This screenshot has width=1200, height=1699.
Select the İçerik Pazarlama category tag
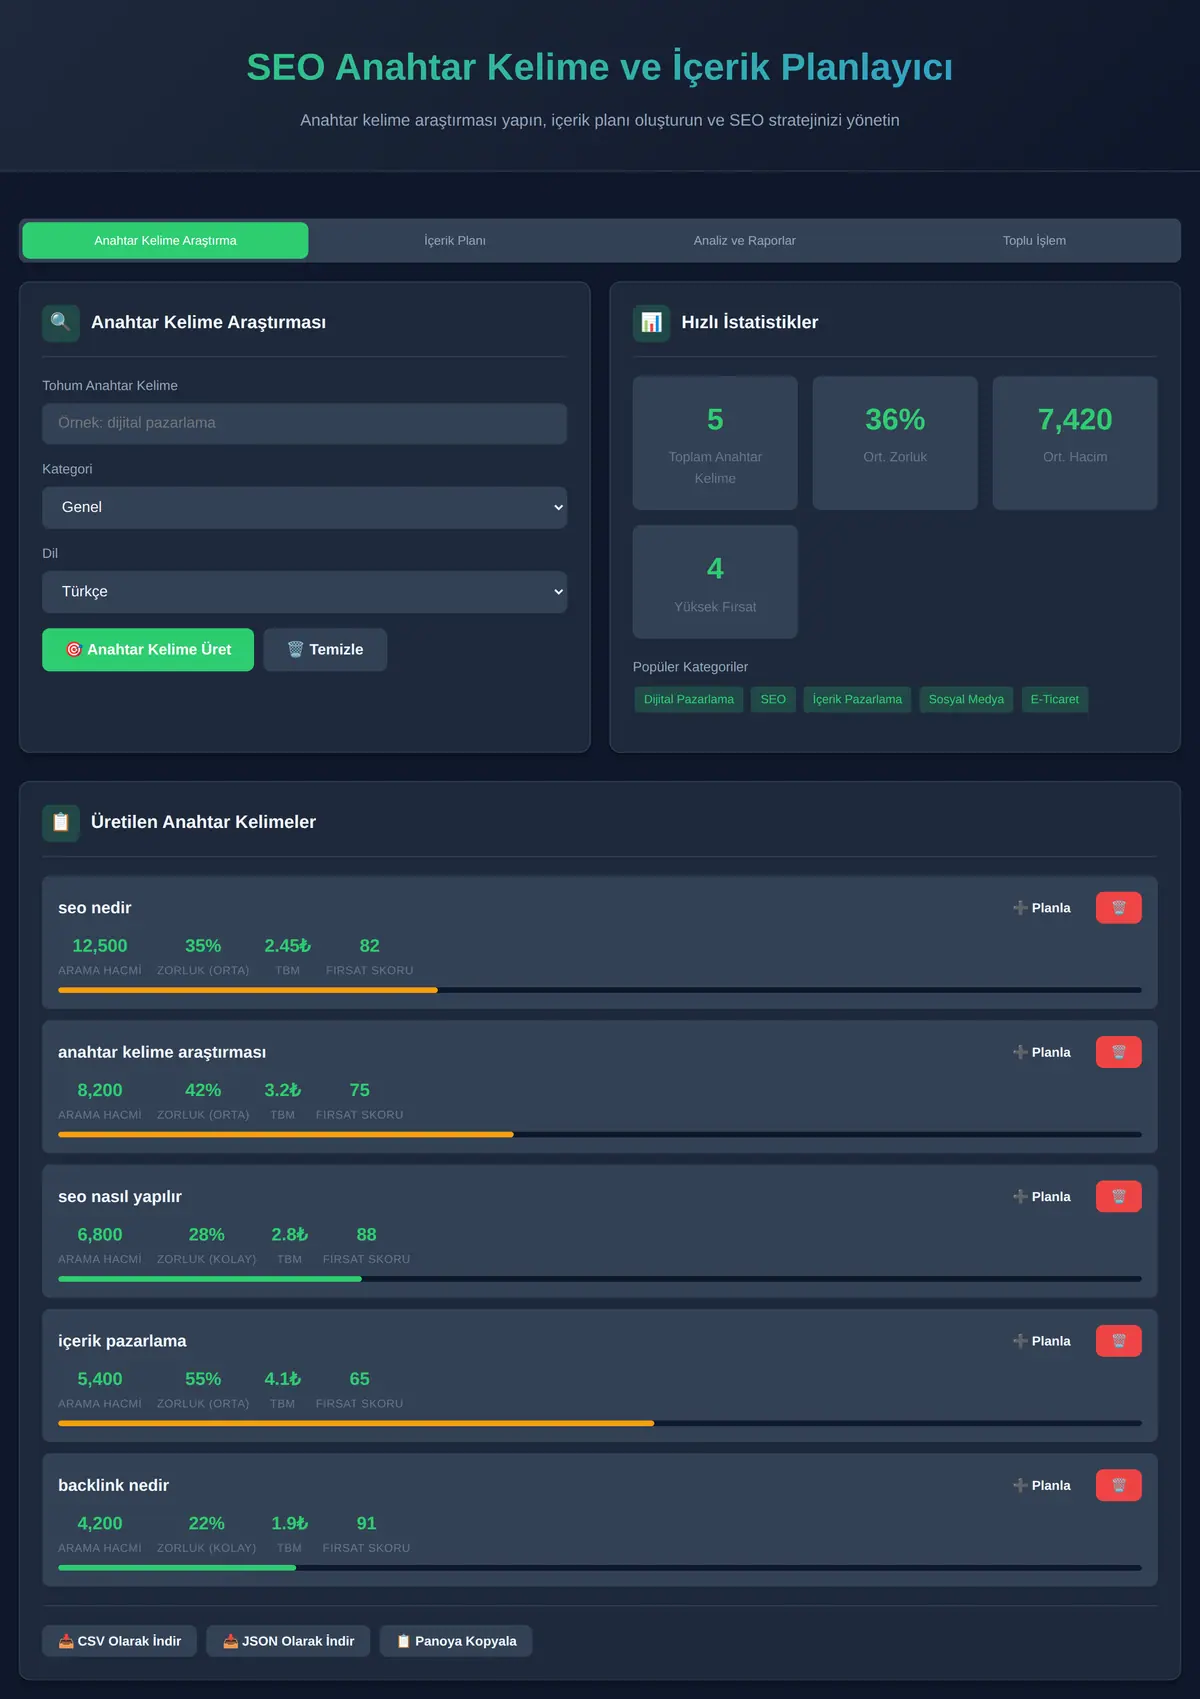(x=857, y=699)
